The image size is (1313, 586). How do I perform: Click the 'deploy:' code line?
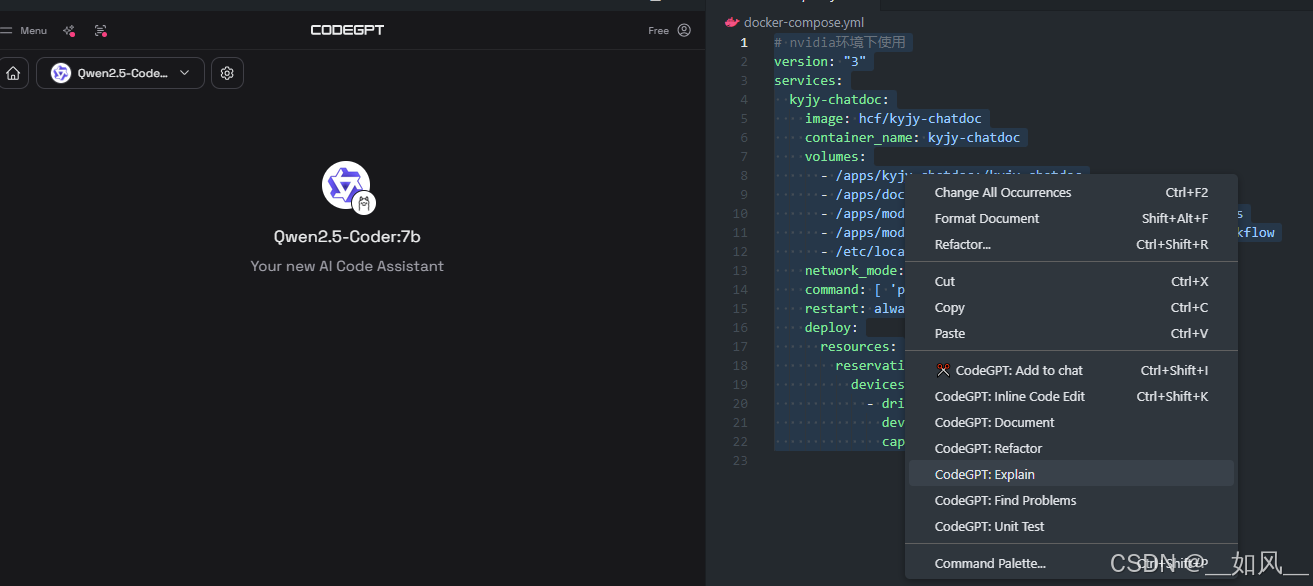click(x=831, y=328)
